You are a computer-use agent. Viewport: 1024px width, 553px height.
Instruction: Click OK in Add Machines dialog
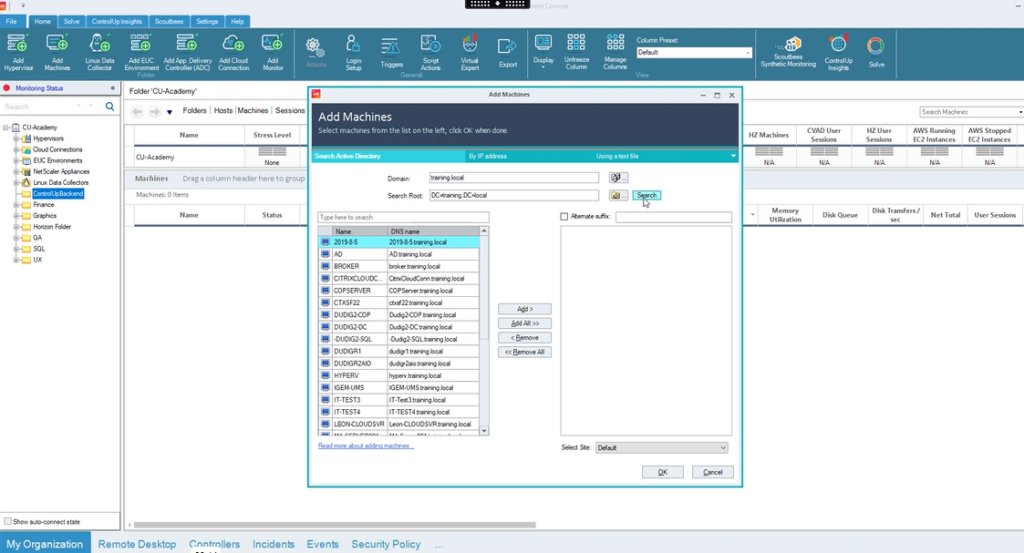pyautogui.click(x=662, y=472)
